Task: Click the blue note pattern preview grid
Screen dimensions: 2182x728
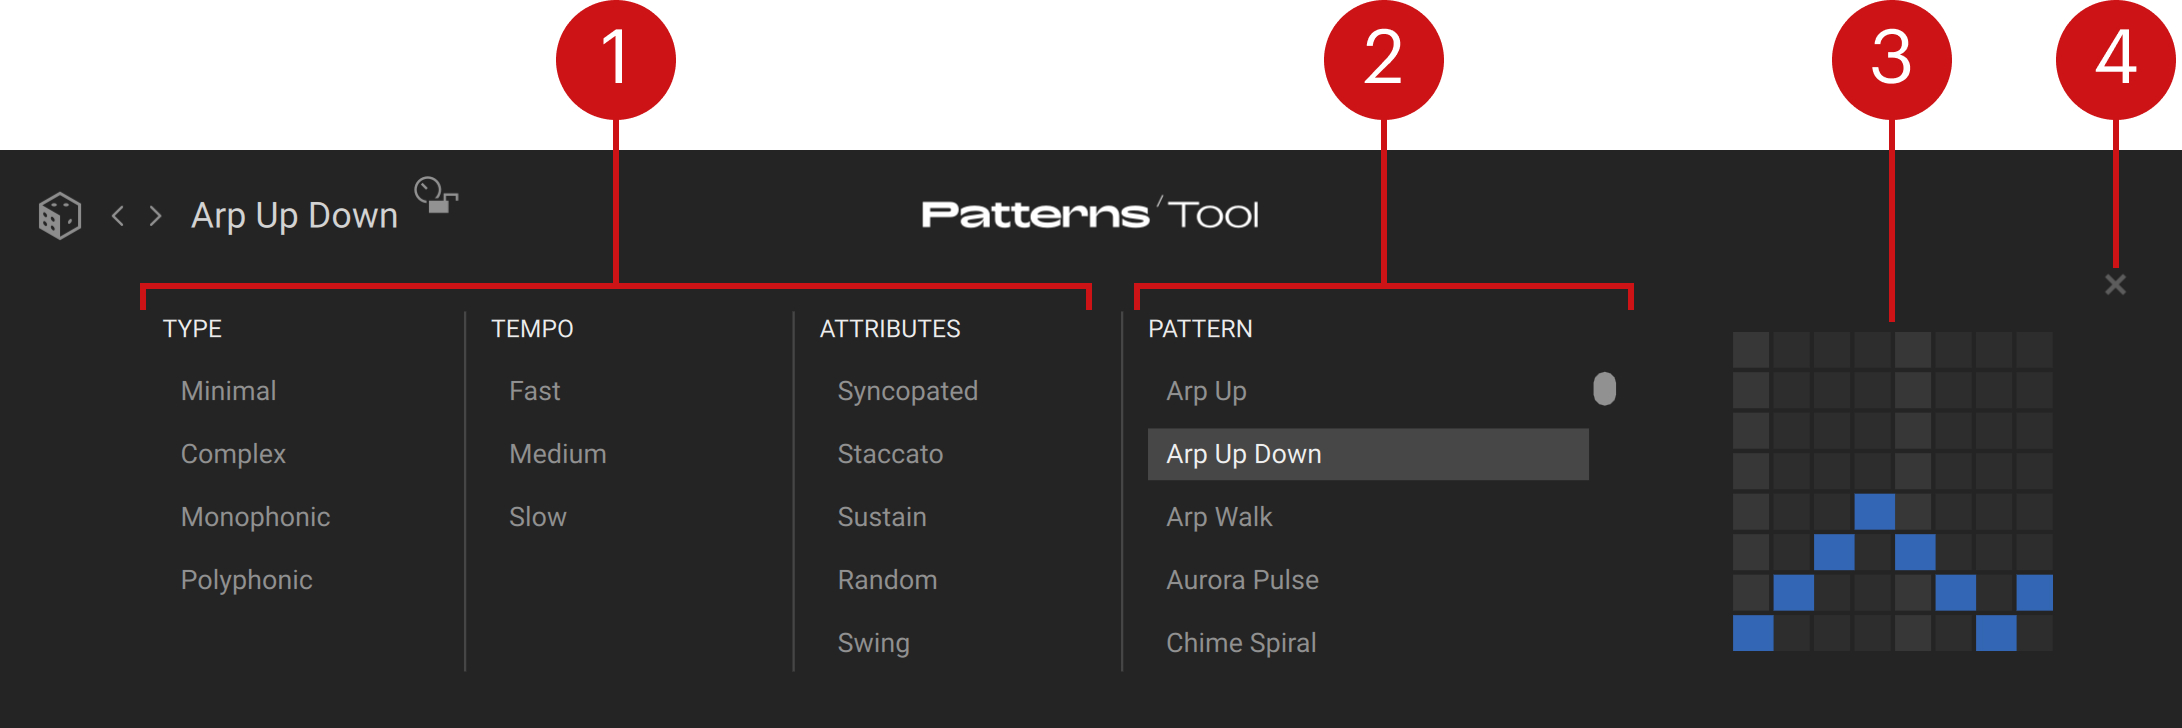Action: point(1892,492)
